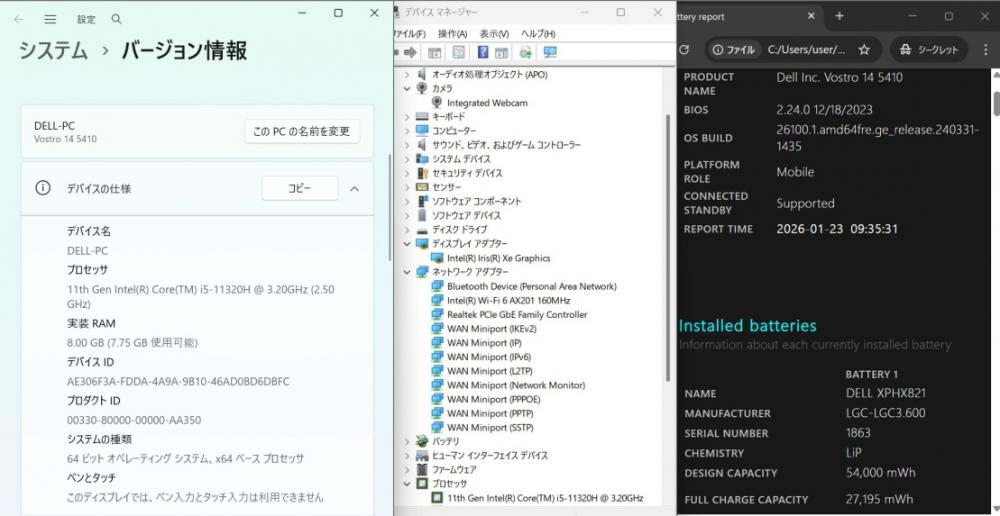This screenshot has width=1000, height=516.
Task: Close the Battery report browser tab
Action: coord(811,16)
